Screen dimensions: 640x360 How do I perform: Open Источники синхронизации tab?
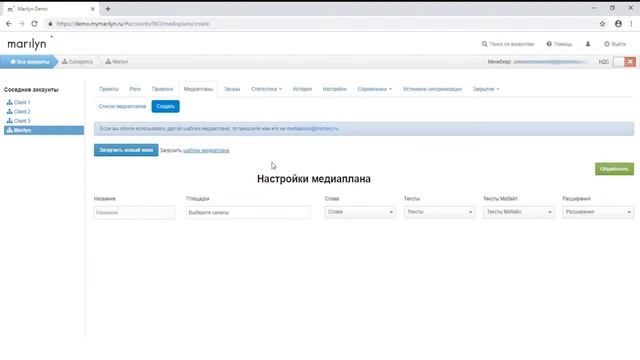coord(432,89)
